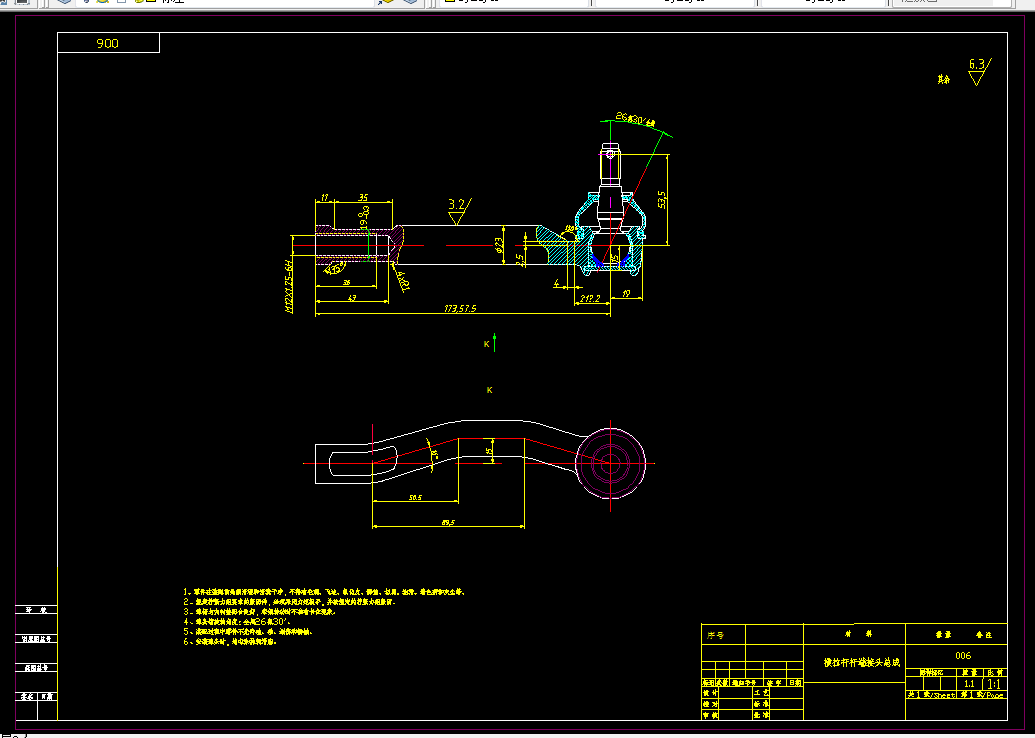Pick the M12X1.25-6H thread annotation

click(x=288, y=286)
